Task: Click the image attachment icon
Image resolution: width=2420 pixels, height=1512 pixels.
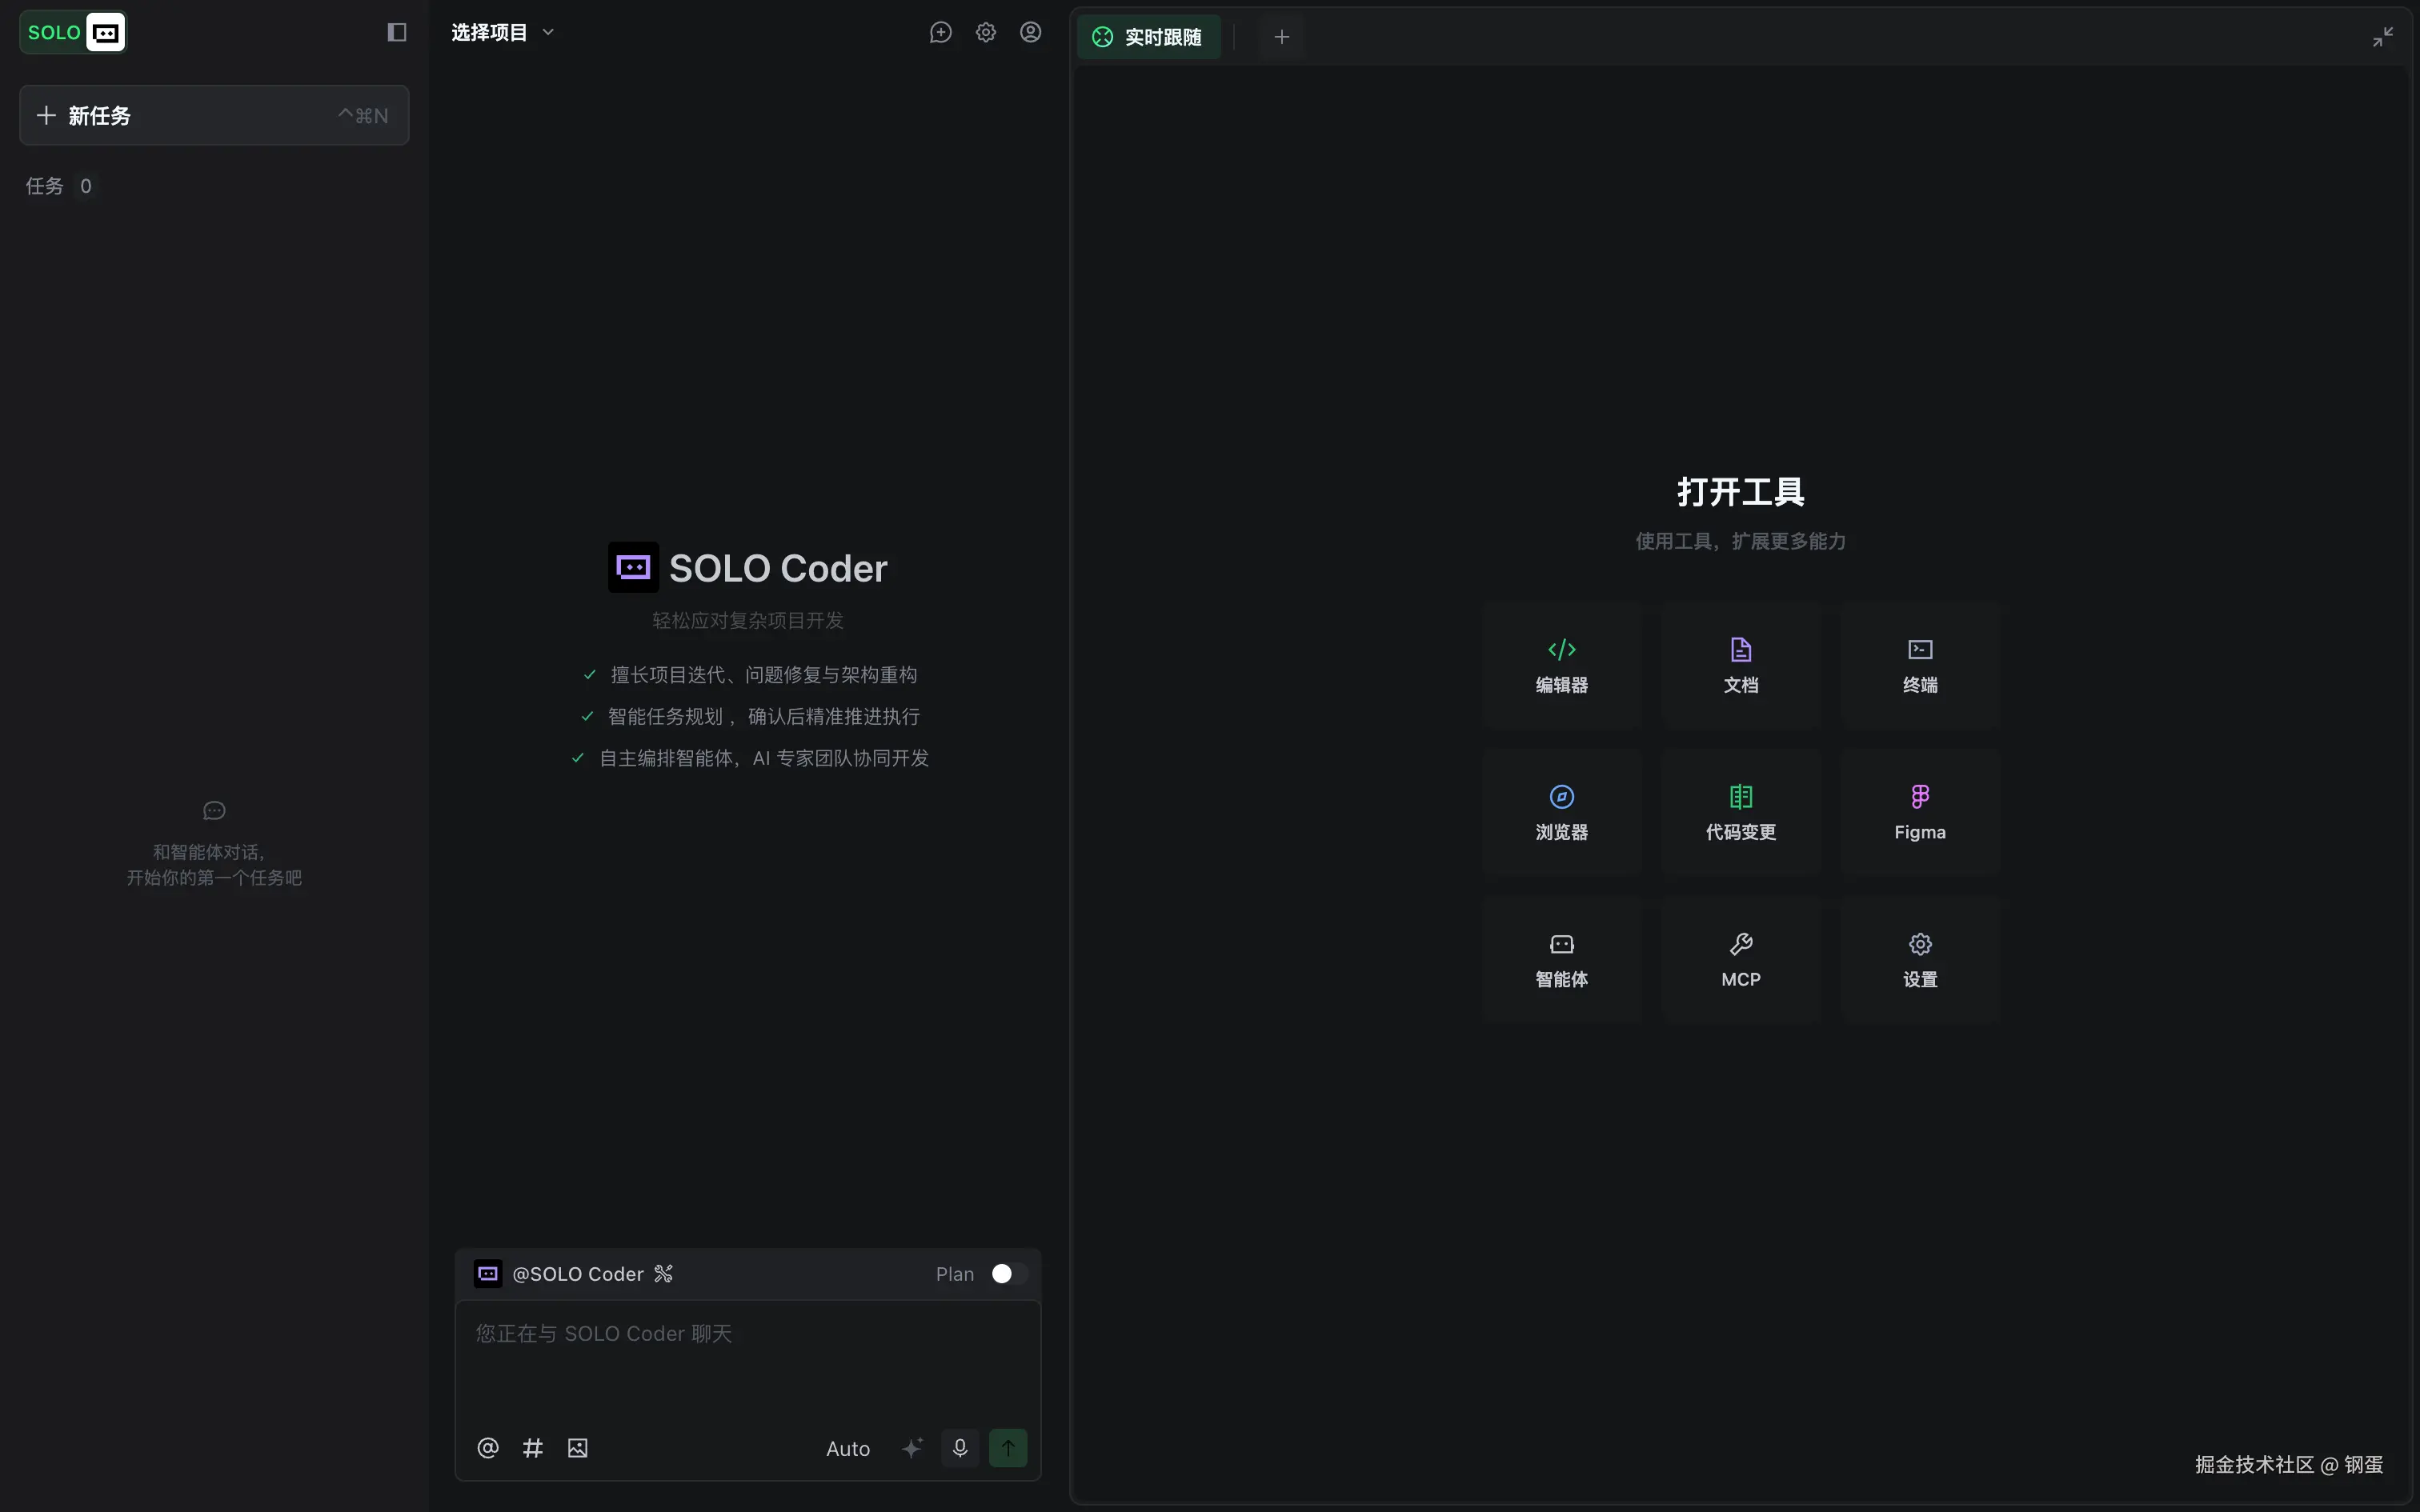Action: pyautogui.click(x=577, y=1448)
